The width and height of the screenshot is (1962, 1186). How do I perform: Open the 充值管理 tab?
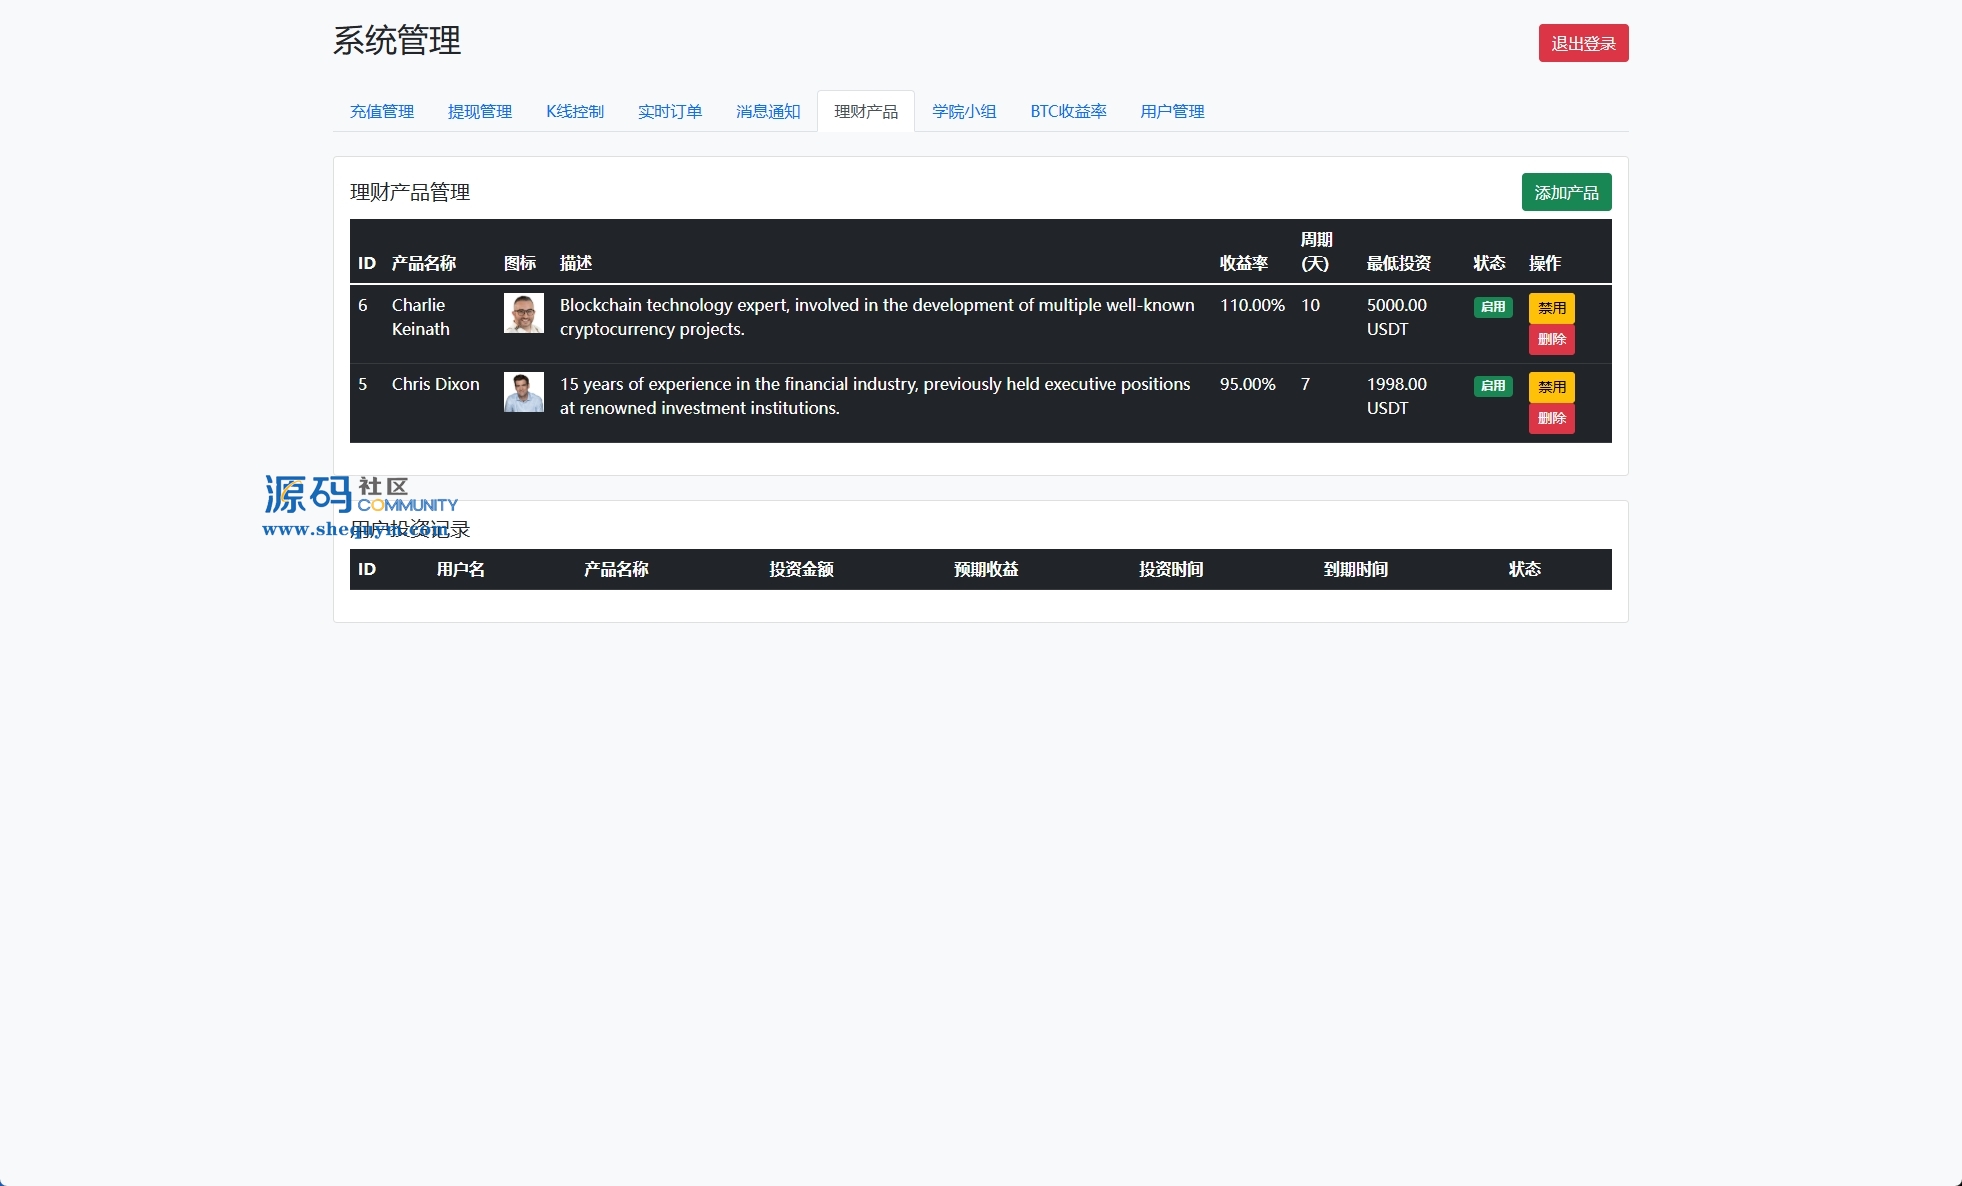(382, 111)
